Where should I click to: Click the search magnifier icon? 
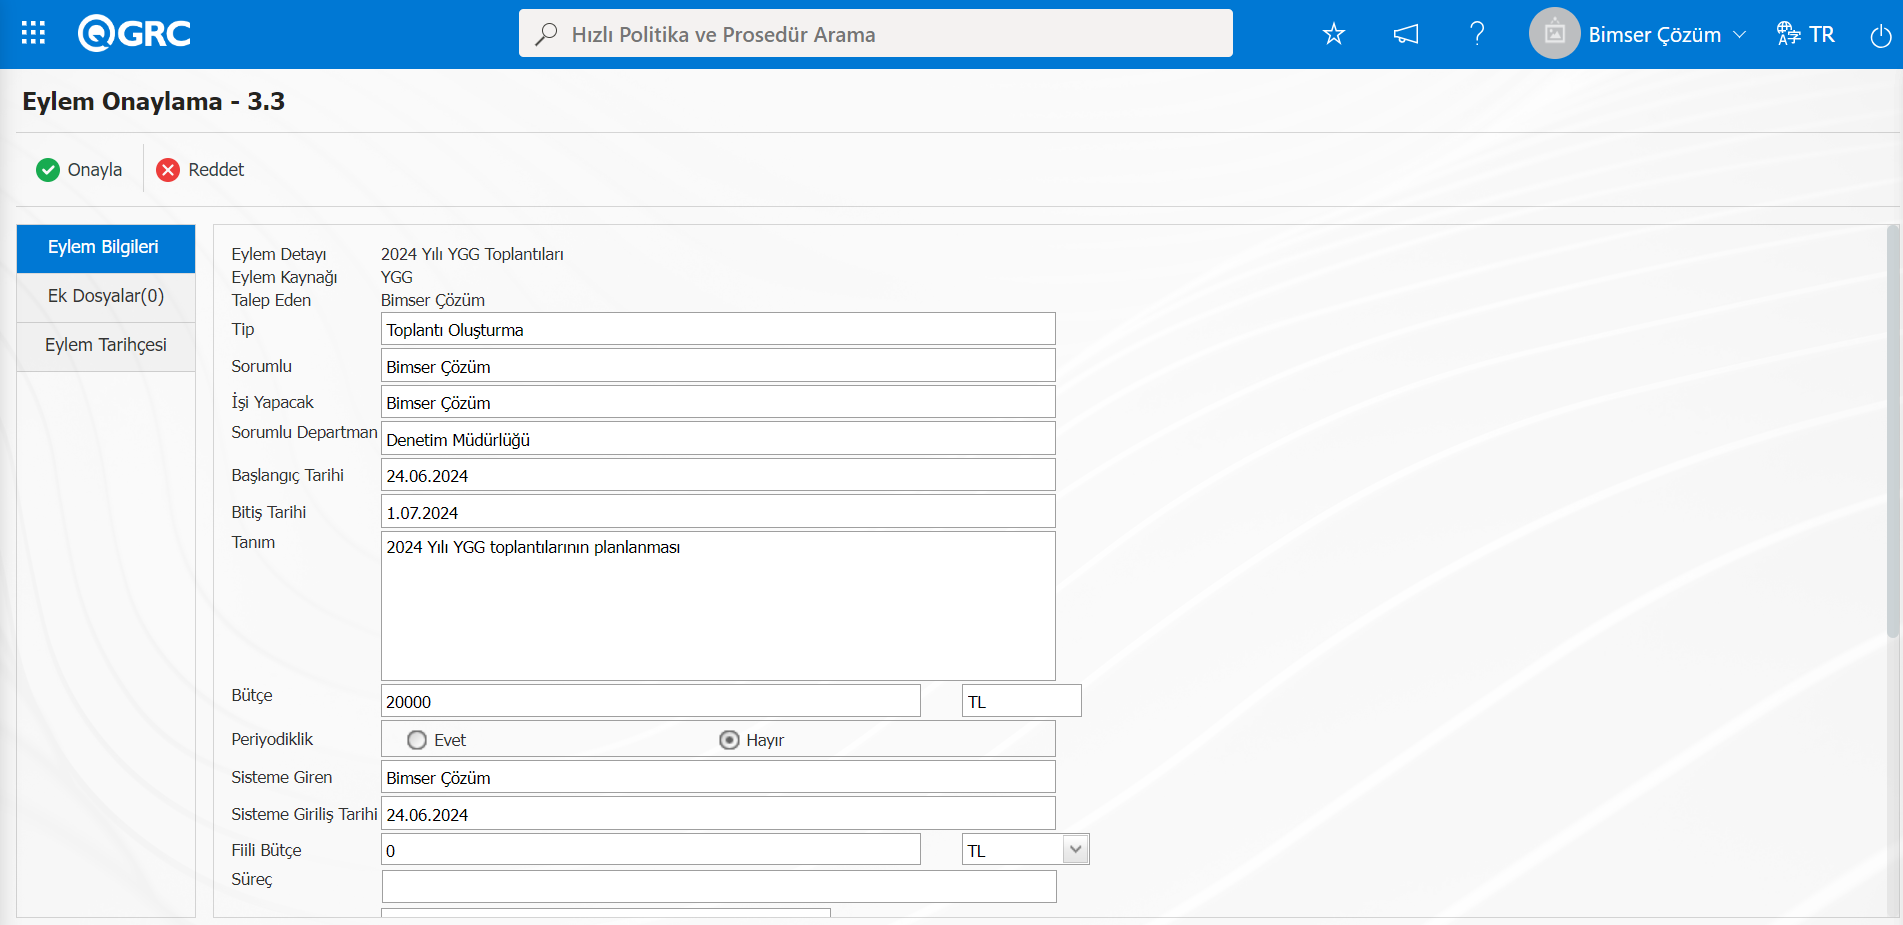tap(546, 34)
